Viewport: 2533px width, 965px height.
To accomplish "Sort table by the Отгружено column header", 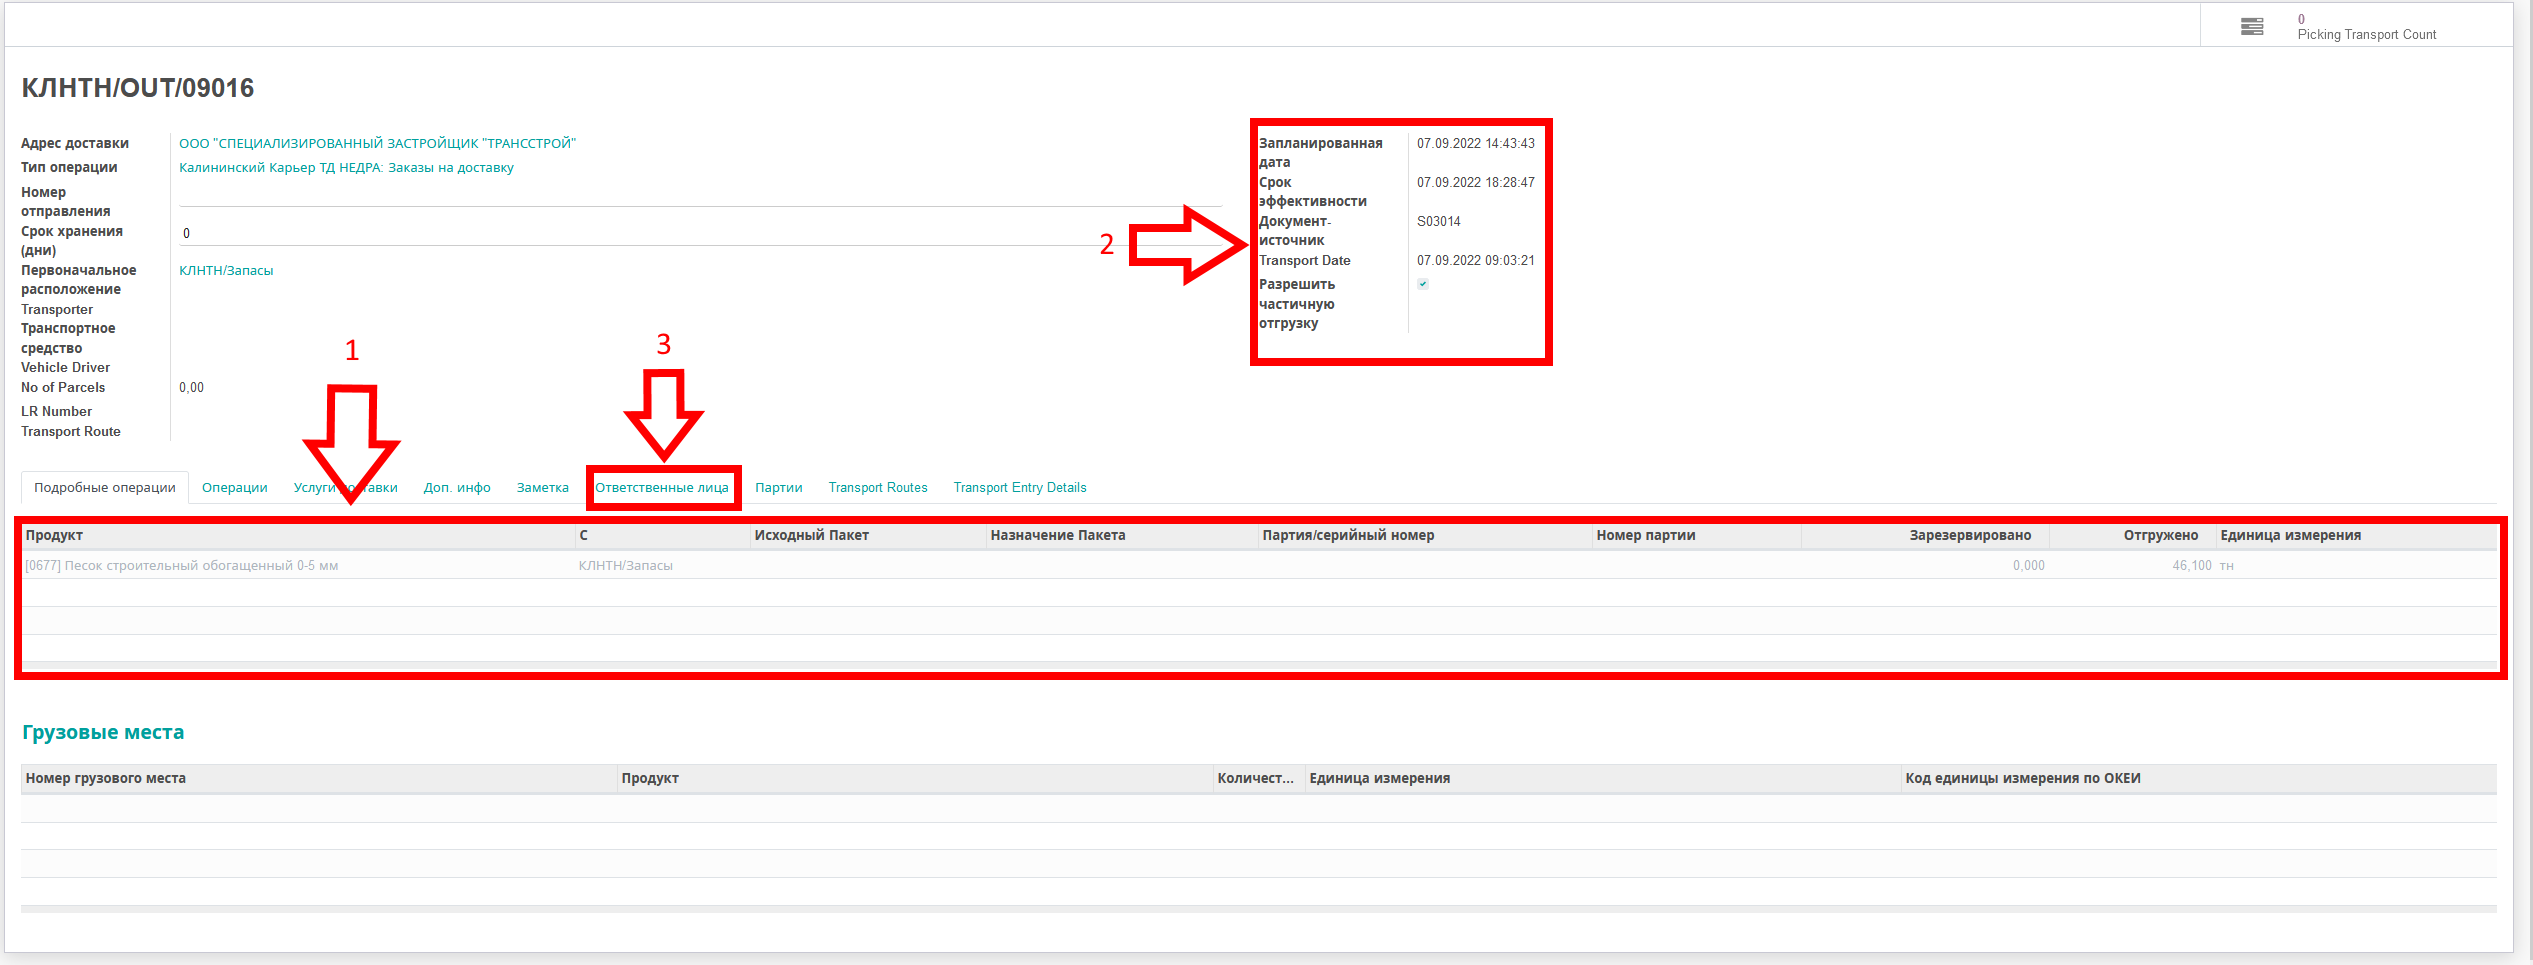I will tap(2160, 536).
